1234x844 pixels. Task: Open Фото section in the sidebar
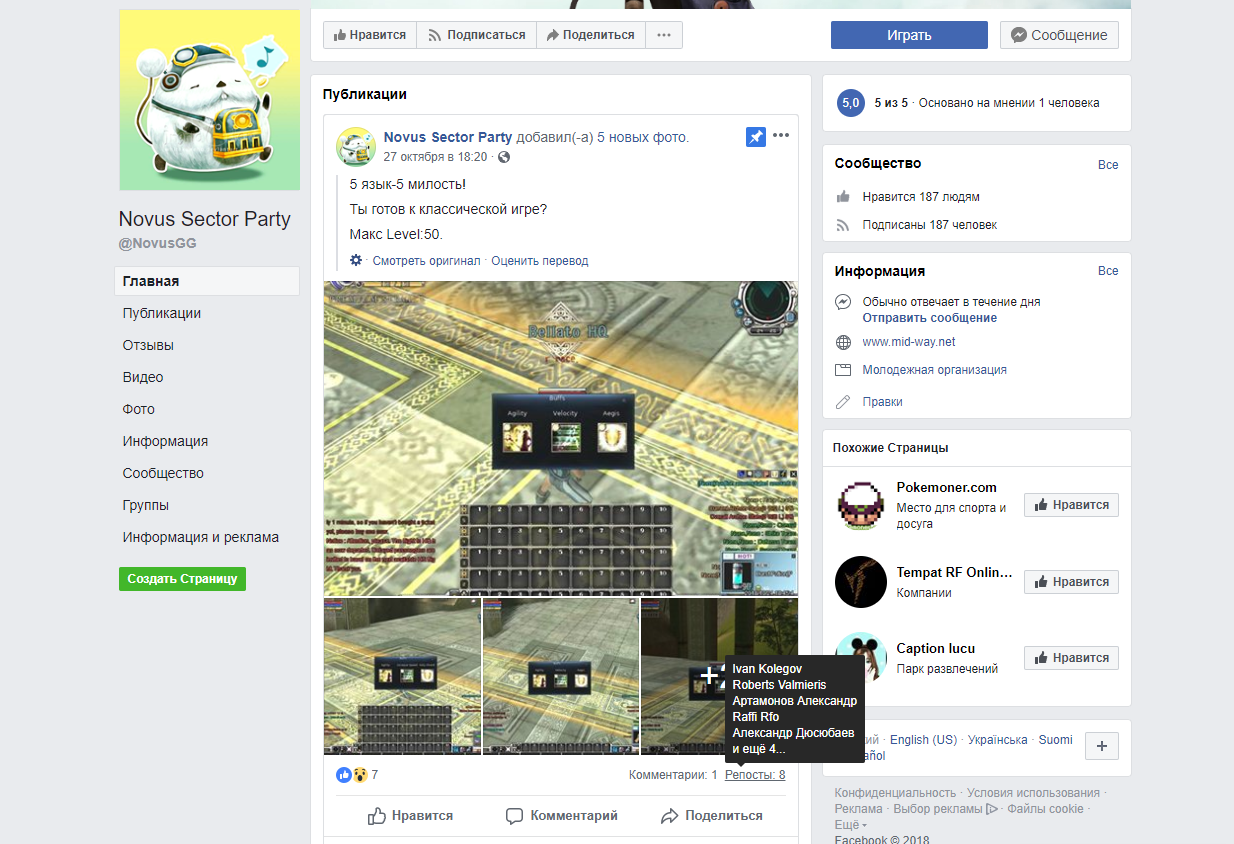139,409
